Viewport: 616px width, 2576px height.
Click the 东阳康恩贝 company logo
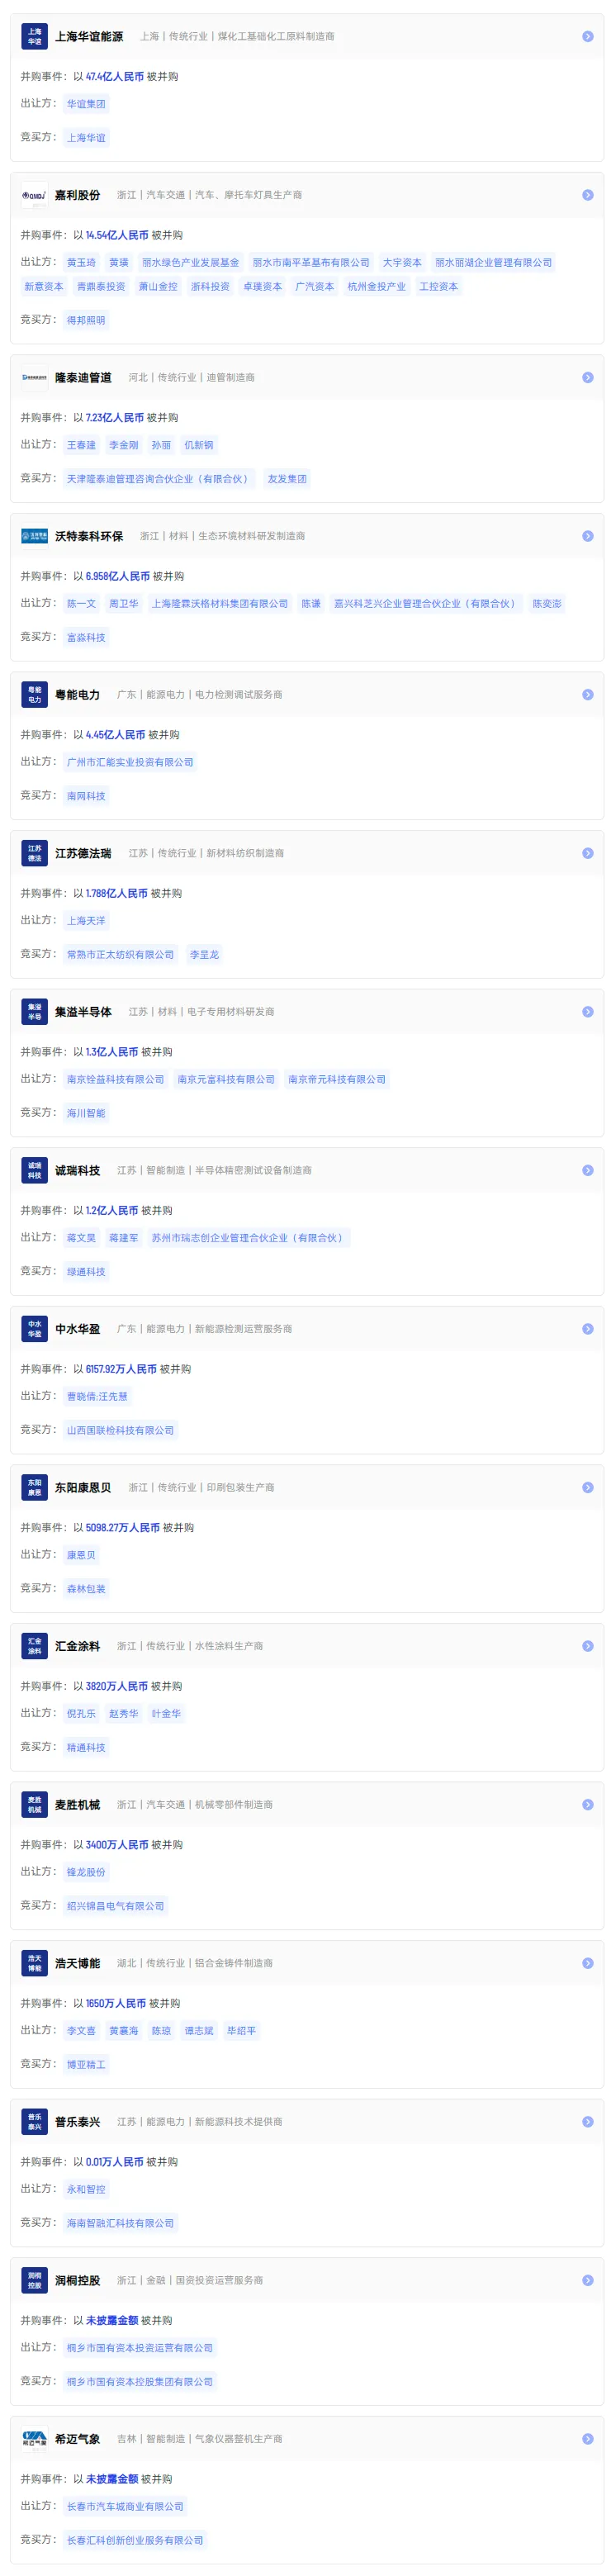coord(34,1487)
